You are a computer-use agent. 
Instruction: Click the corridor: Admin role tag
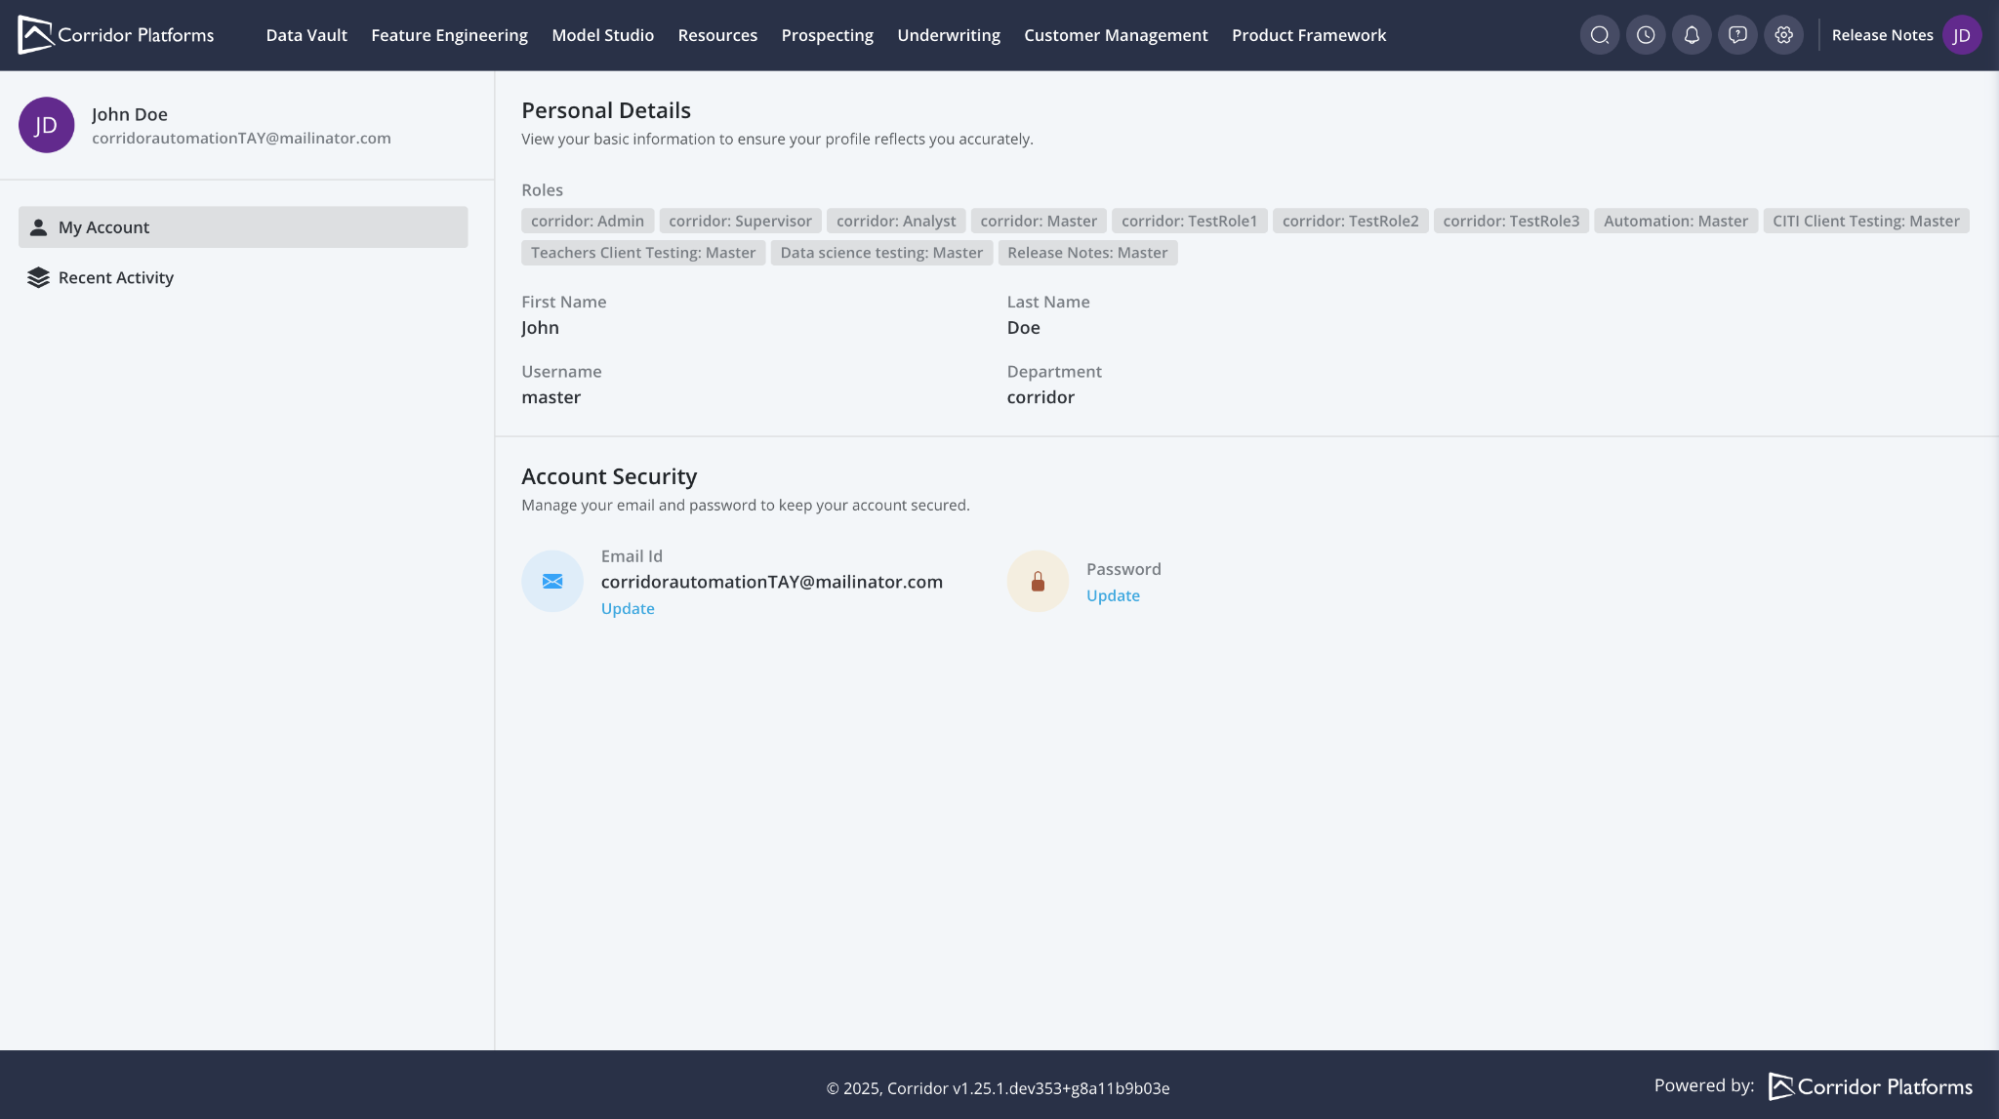pos(587,221)
